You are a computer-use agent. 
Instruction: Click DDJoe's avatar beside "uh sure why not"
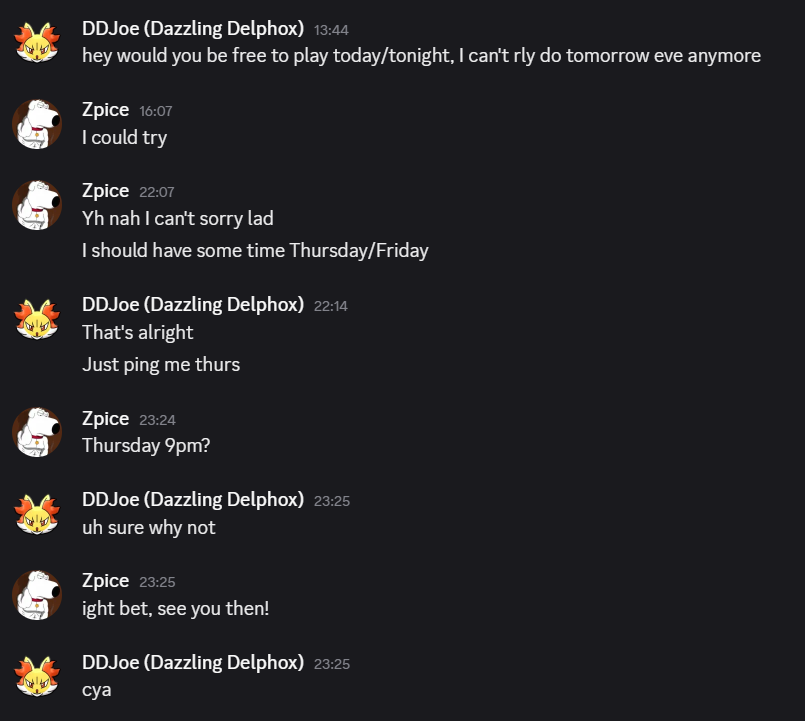37,514
